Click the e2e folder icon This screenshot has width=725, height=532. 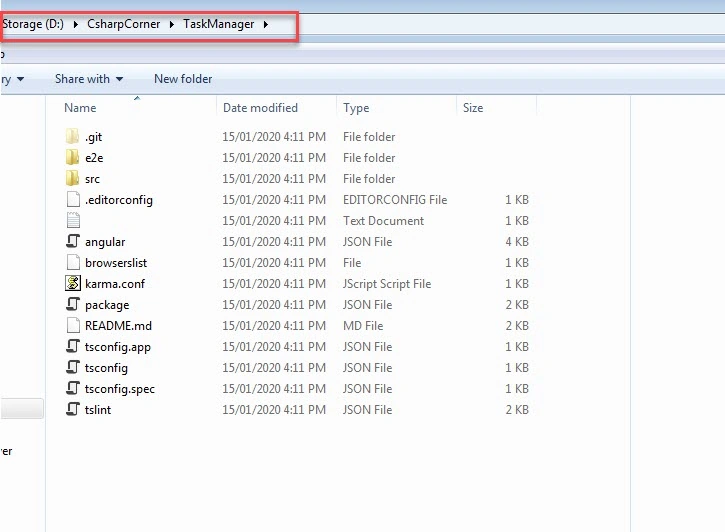point(73,157)
